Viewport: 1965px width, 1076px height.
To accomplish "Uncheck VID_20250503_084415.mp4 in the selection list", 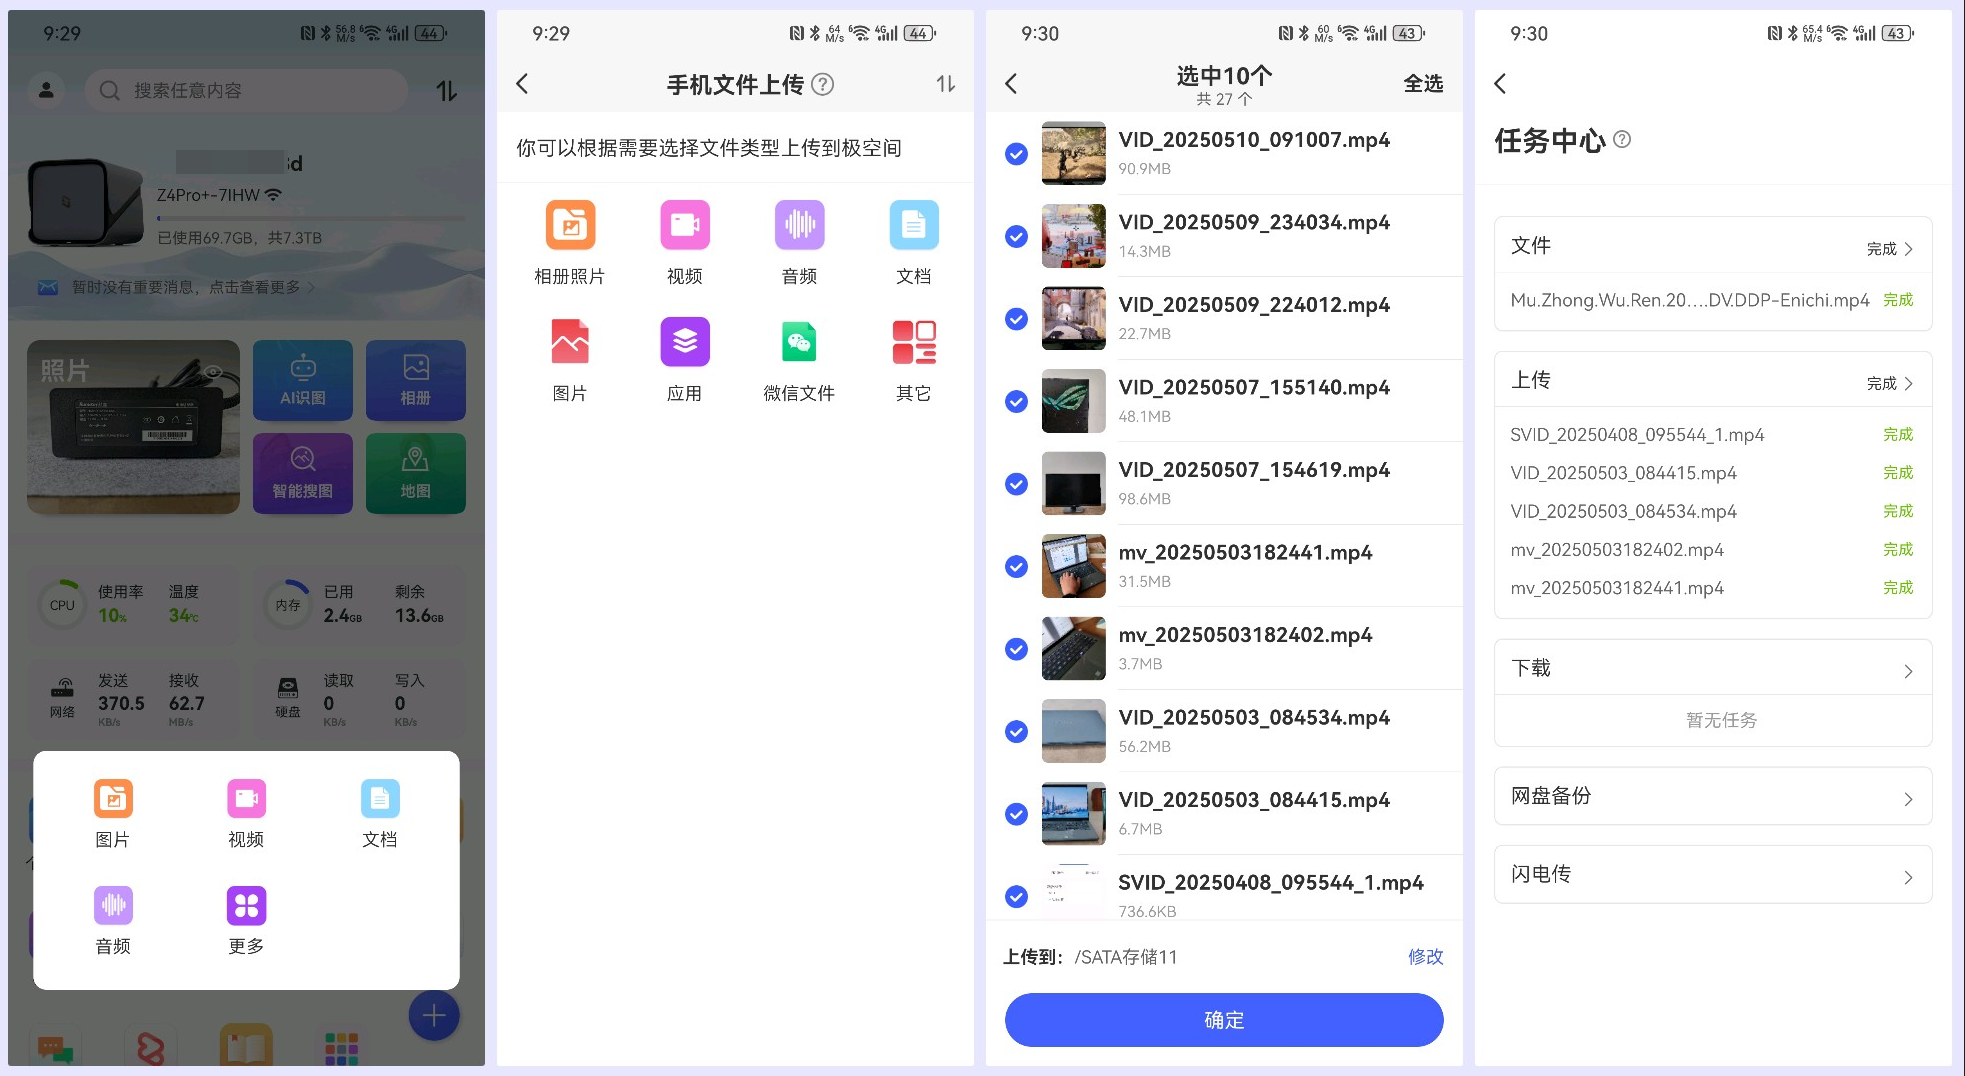I will click(x=1016, y=814).
